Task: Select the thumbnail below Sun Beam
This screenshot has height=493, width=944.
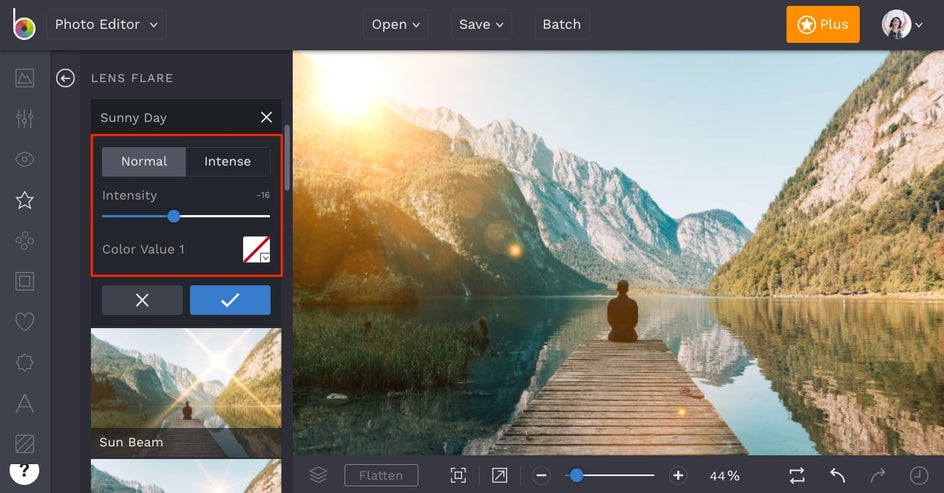Action: click(x=186, y=476)
